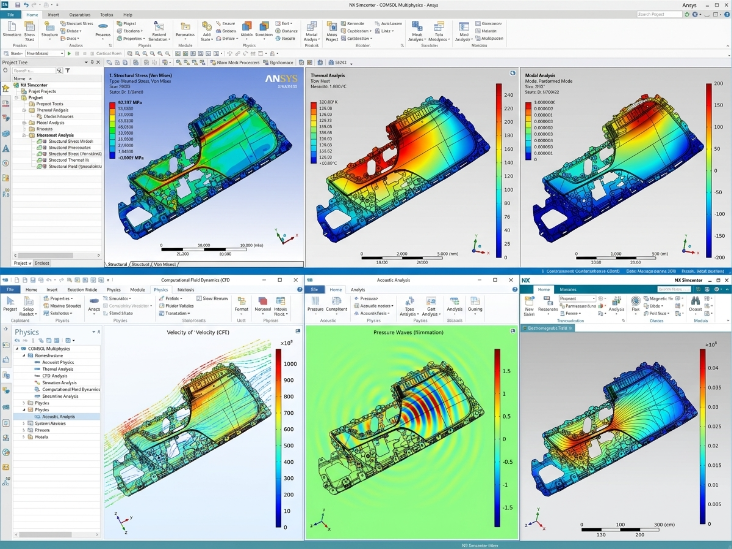Expand the Thermal Analysis node in Project Tree
The image size is (732, 549).
coord(24,110)
